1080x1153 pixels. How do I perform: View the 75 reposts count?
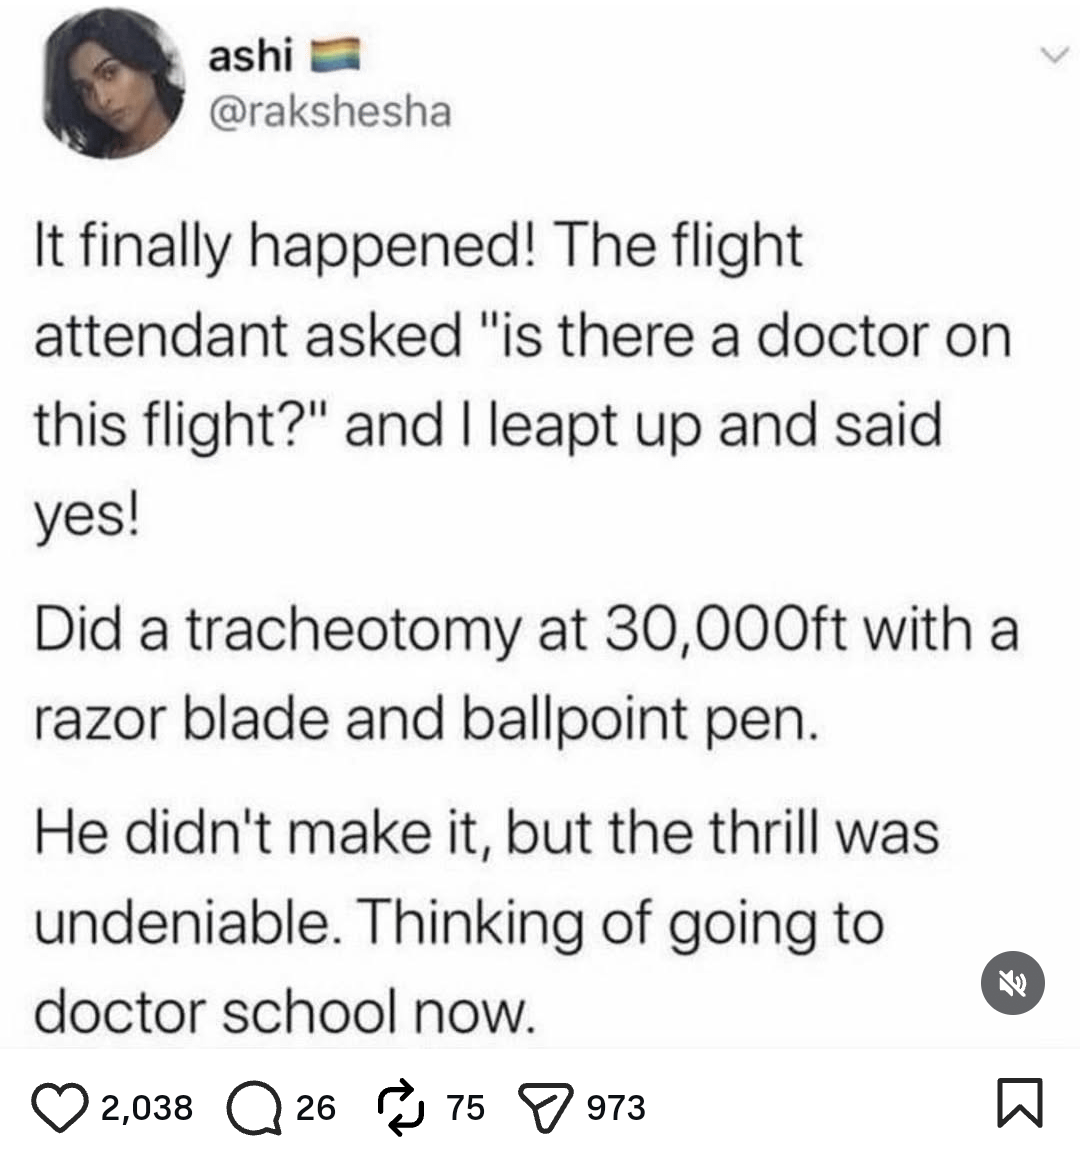pos(466,1107)
